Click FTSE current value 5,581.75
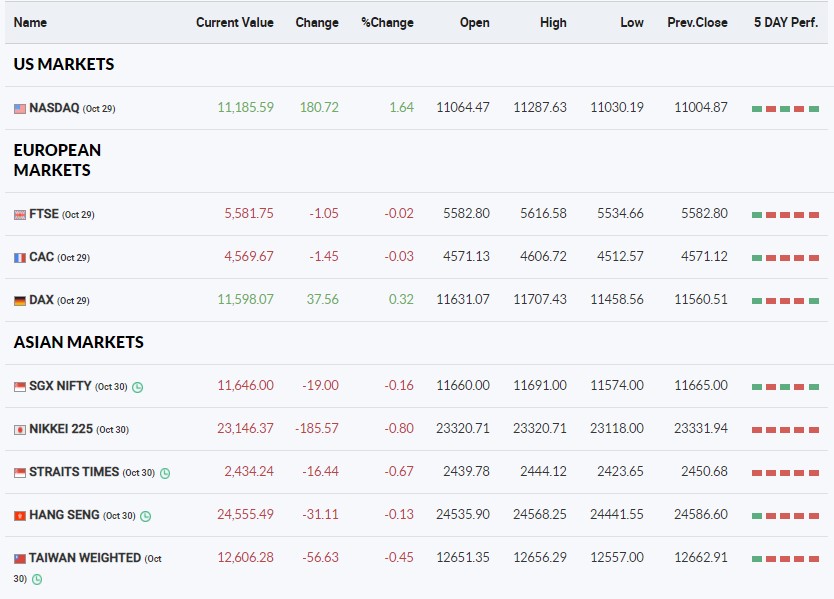834x599 pixels. tap(249, 213)
